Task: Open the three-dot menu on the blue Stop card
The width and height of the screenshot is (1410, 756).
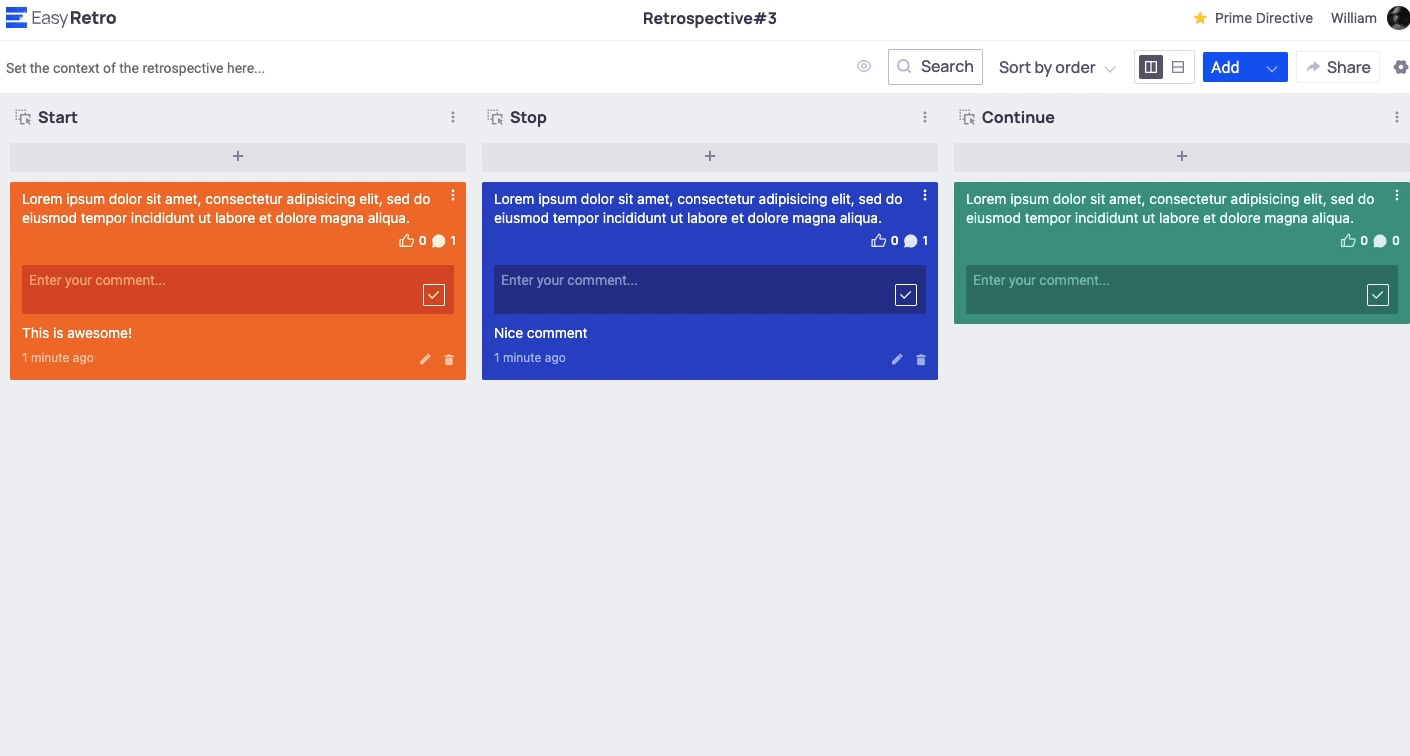Action: 925,195
